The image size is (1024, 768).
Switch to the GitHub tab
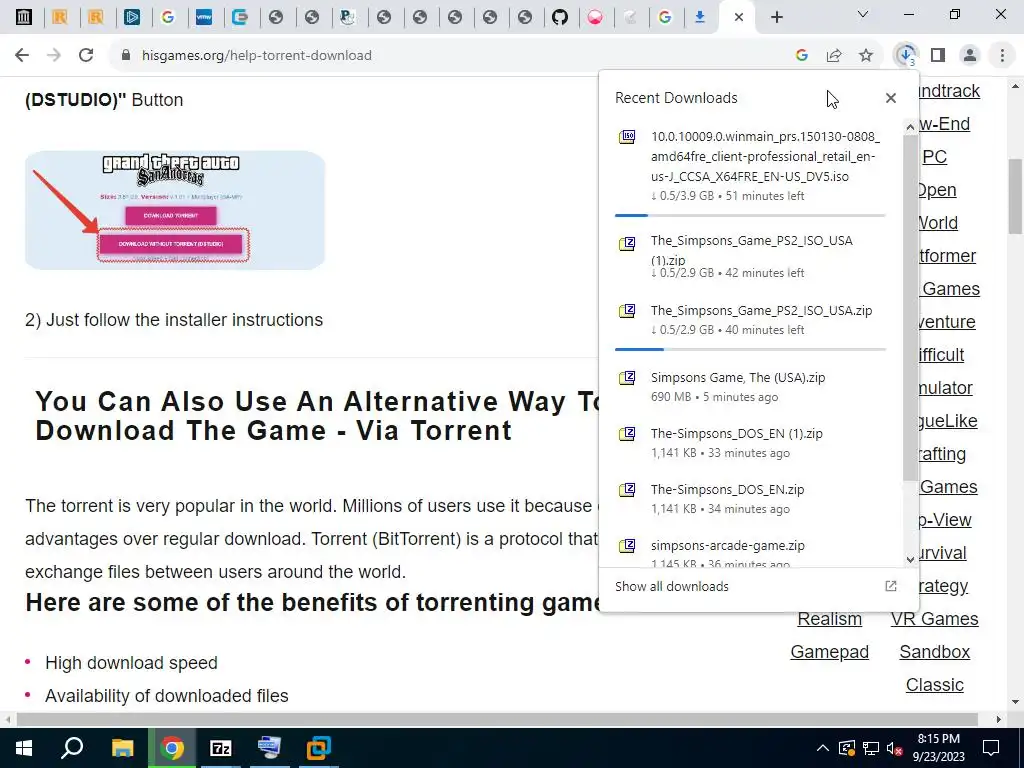(x=560, y=18)
